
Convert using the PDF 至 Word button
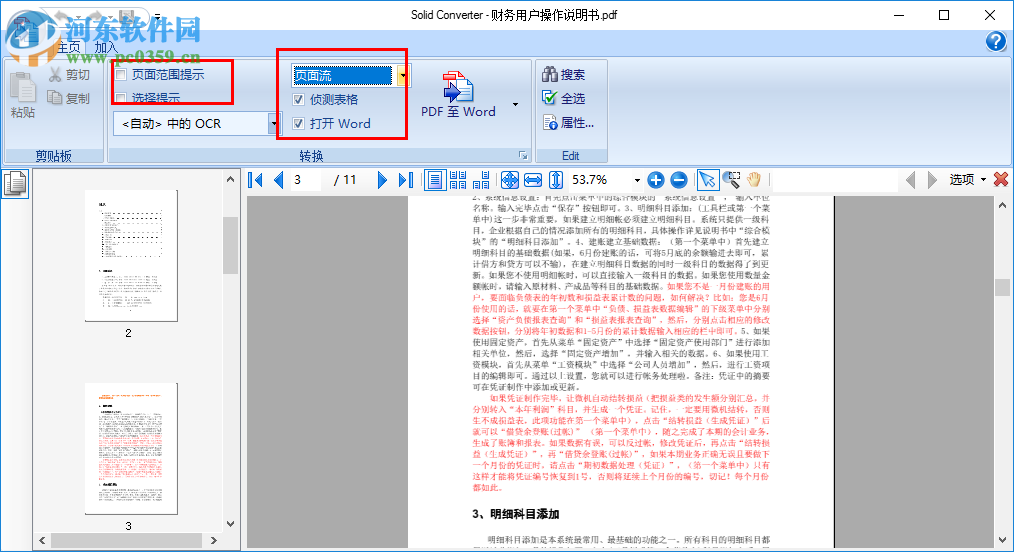coord(458,95)
